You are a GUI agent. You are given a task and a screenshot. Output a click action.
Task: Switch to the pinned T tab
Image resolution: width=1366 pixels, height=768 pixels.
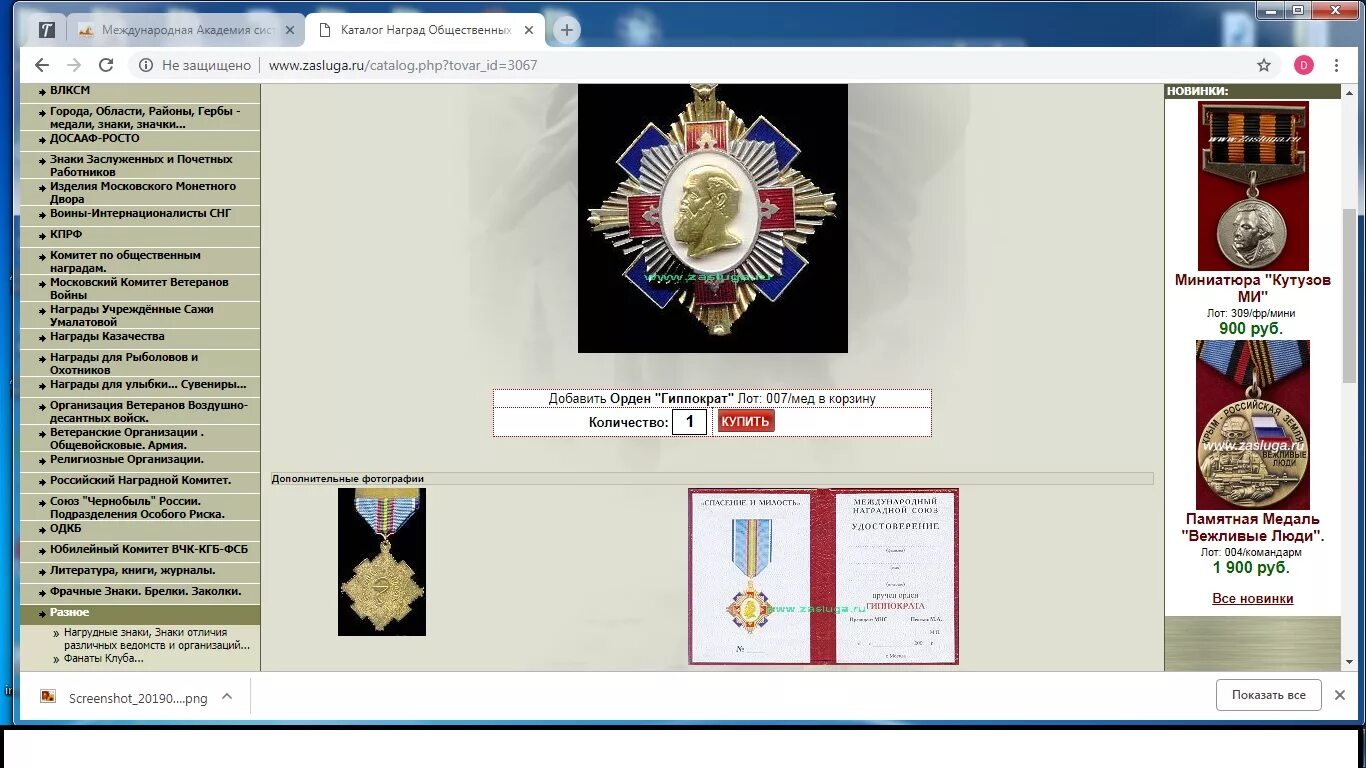coord(46,30)
